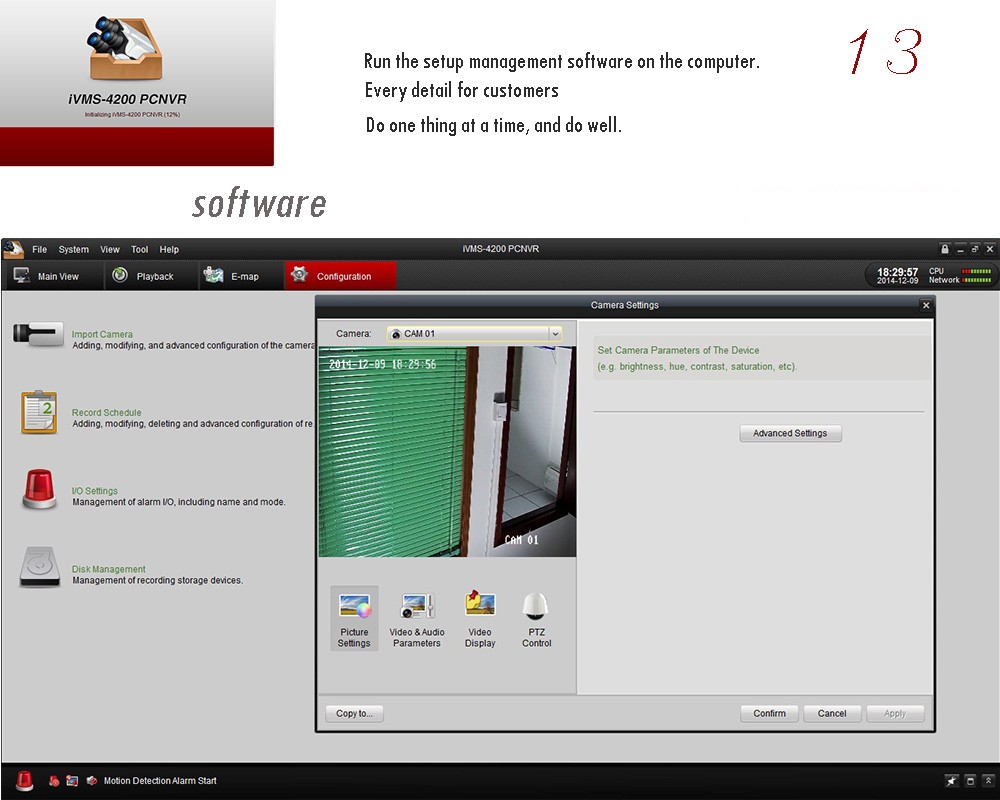
Task: Click the Import Camera icon
Action: pyautogui.click(x=38, y=335)
